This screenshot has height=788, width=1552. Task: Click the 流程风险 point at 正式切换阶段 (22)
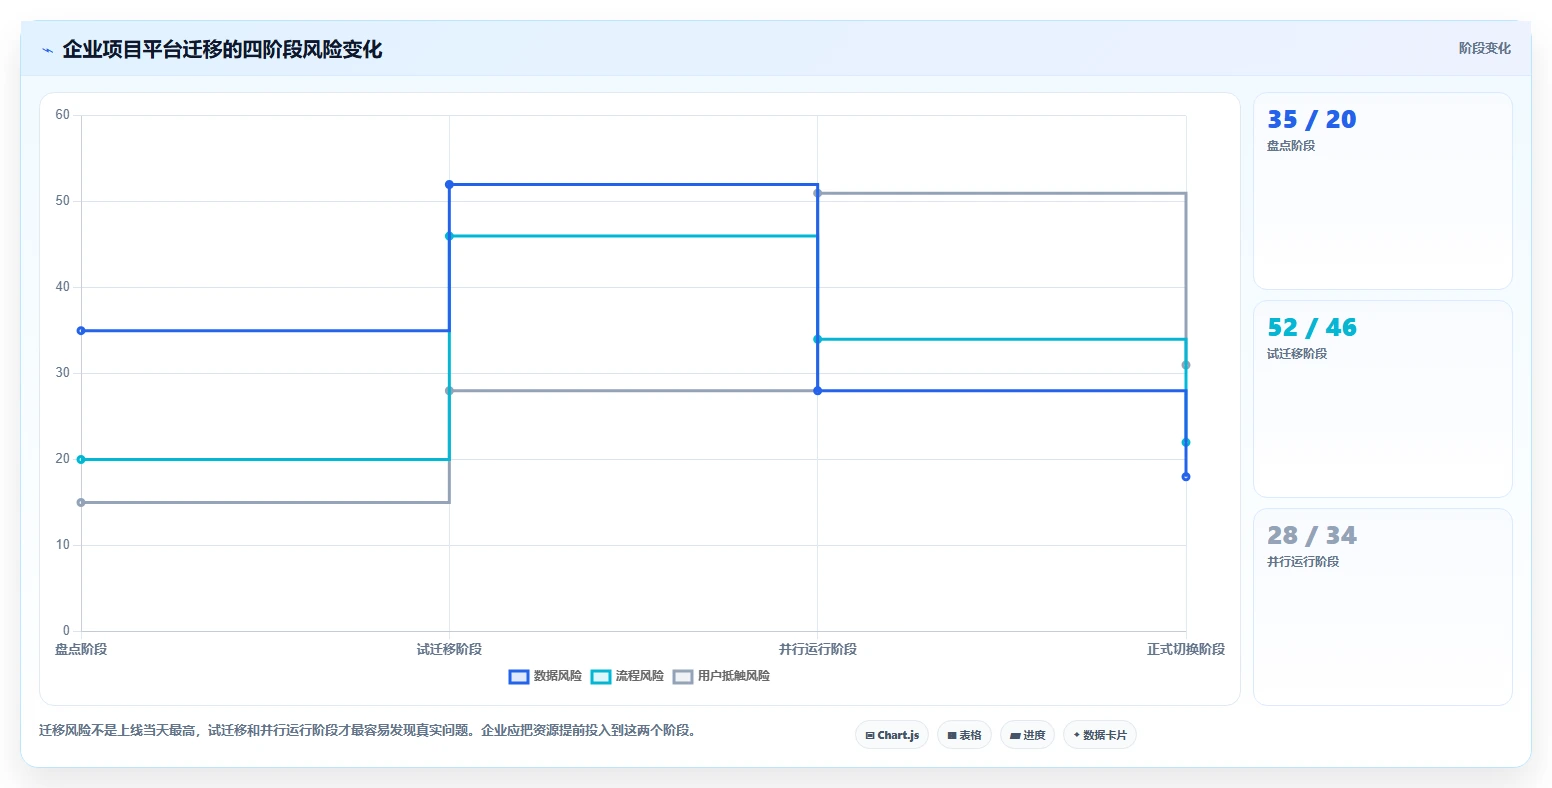[x=1186, y=442]
